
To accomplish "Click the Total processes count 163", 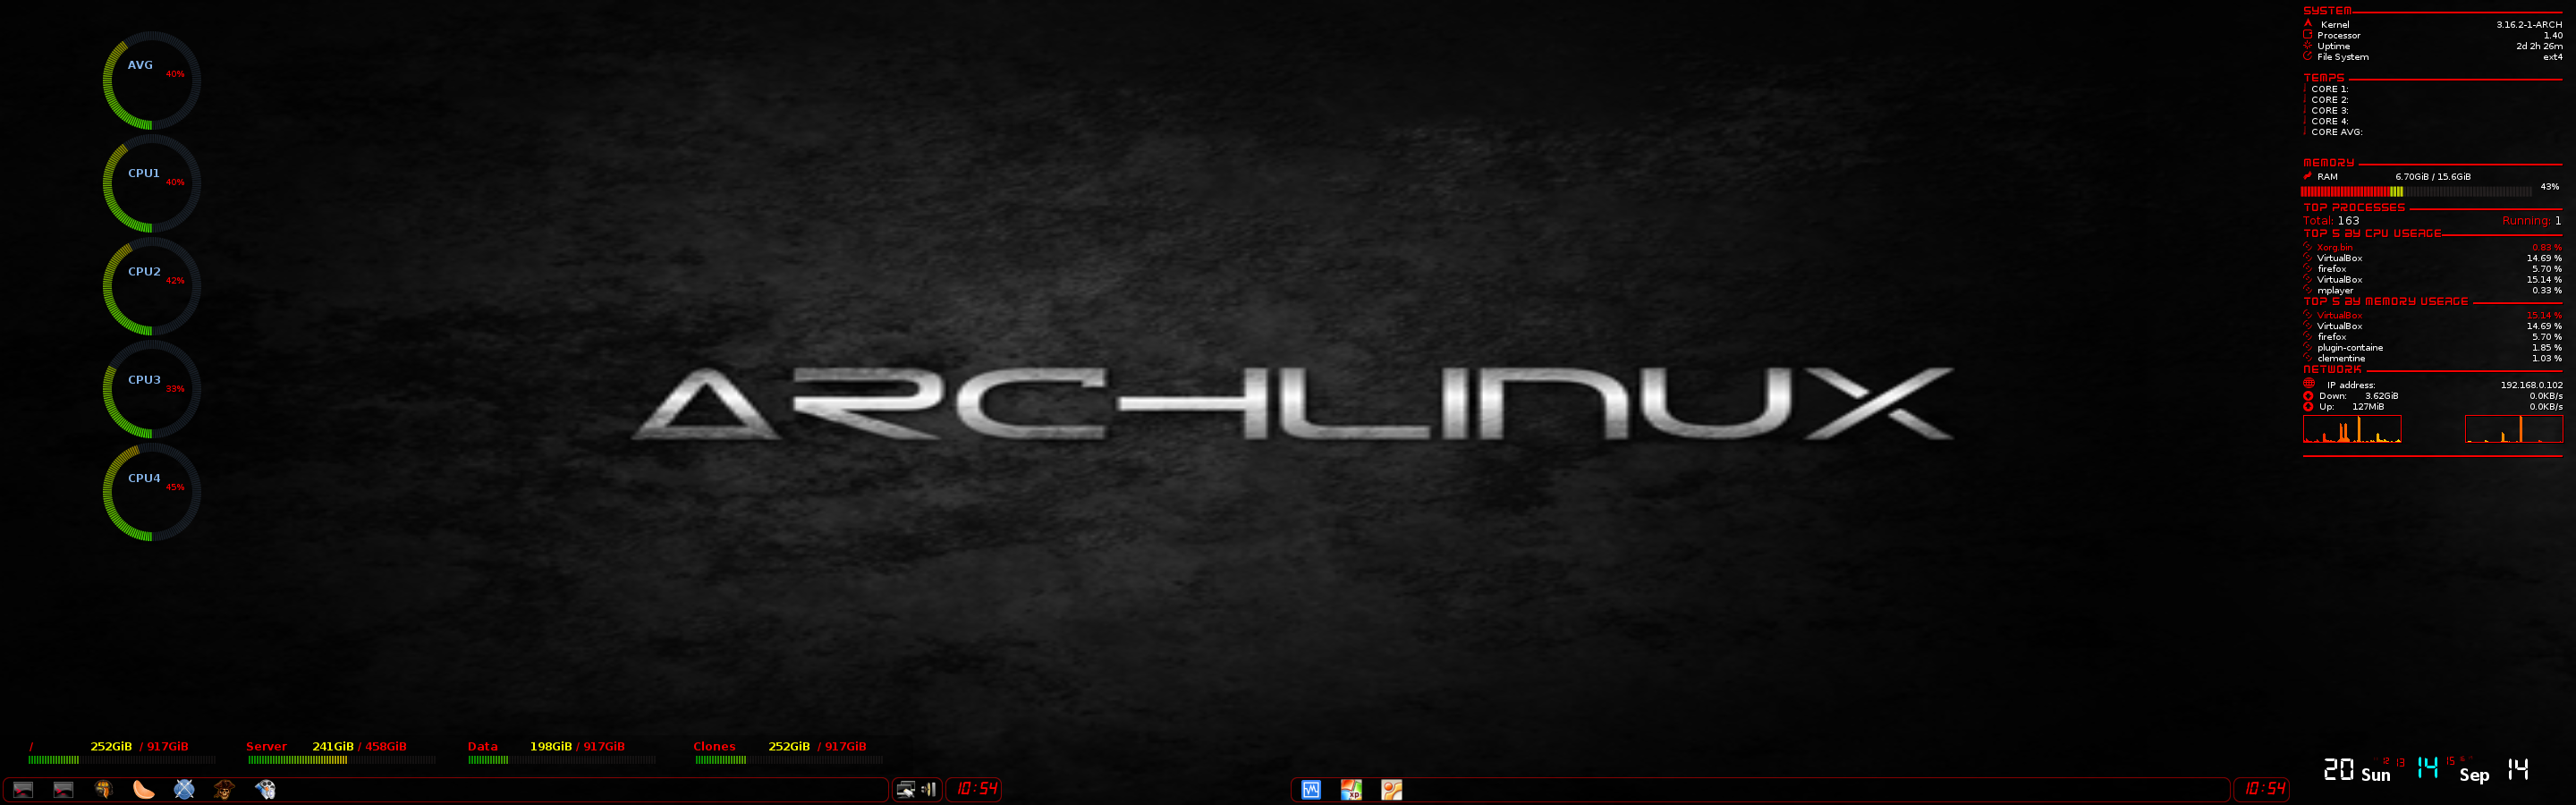I will click(x=2348, y=221).
